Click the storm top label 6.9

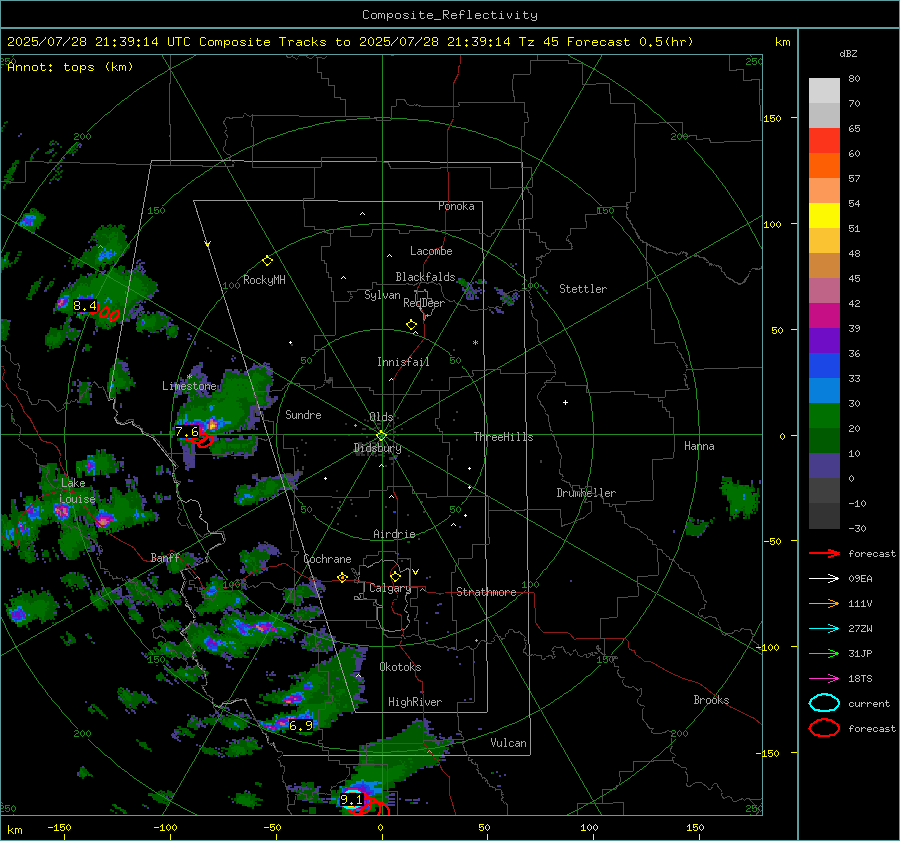[x=301, y=726]
